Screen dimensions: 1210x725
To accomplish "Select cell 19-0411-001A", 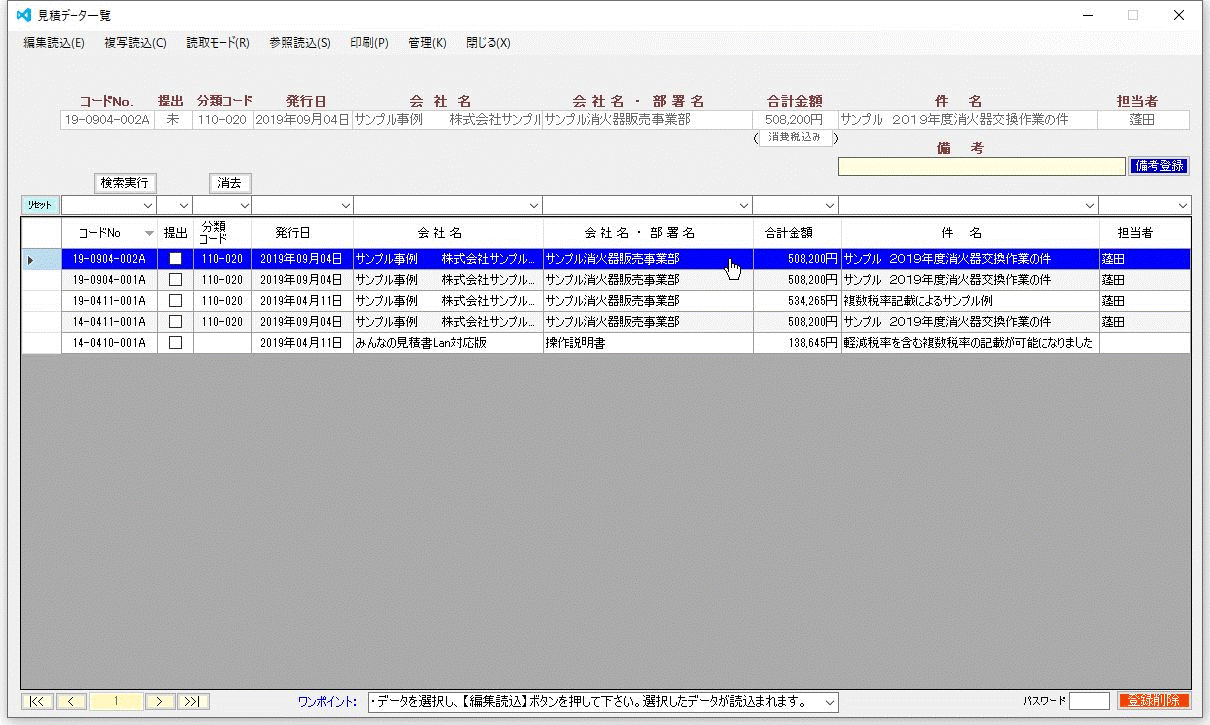I will coord(109,301).
